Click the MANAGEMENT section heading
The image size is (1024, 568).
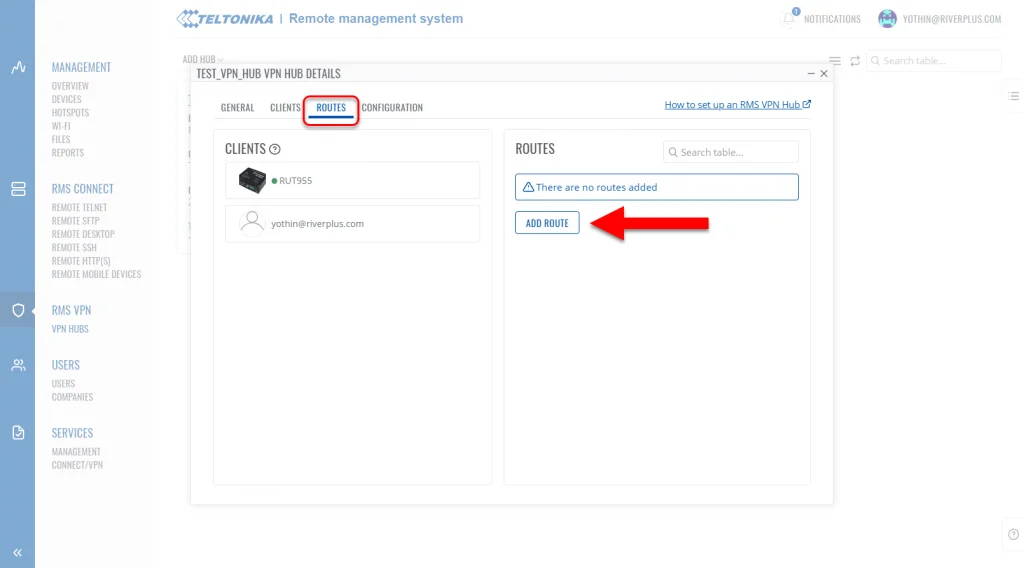[x=81, y=67]
